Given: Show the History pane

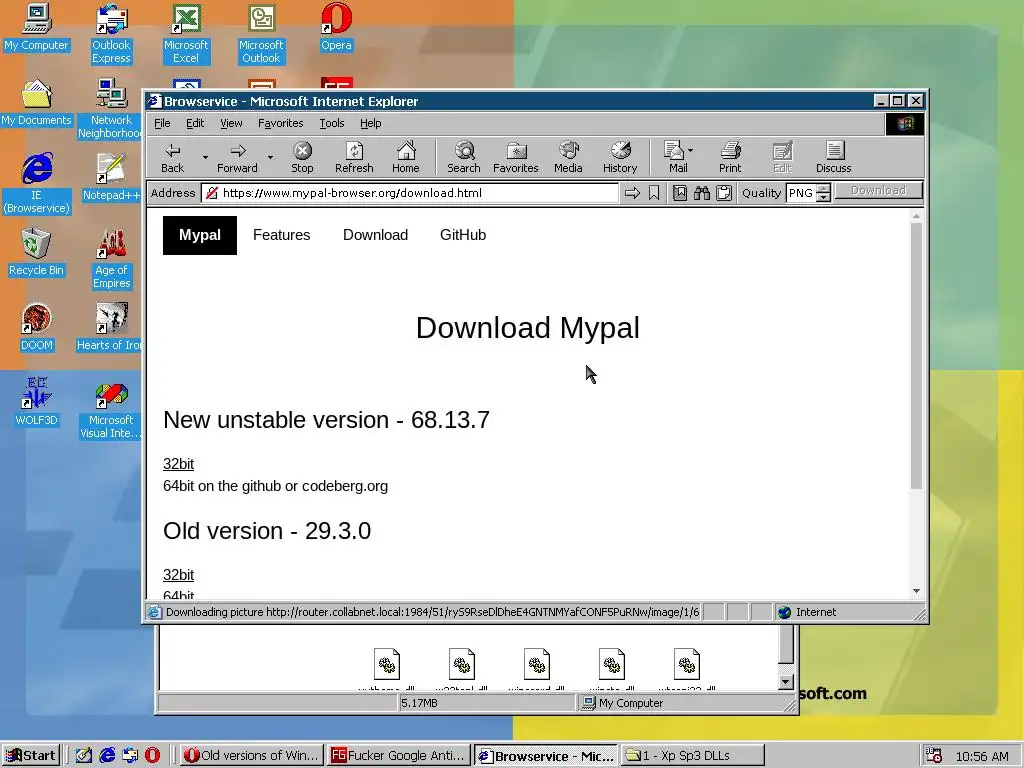Looking at the screenshot, I should click(620, 157).
